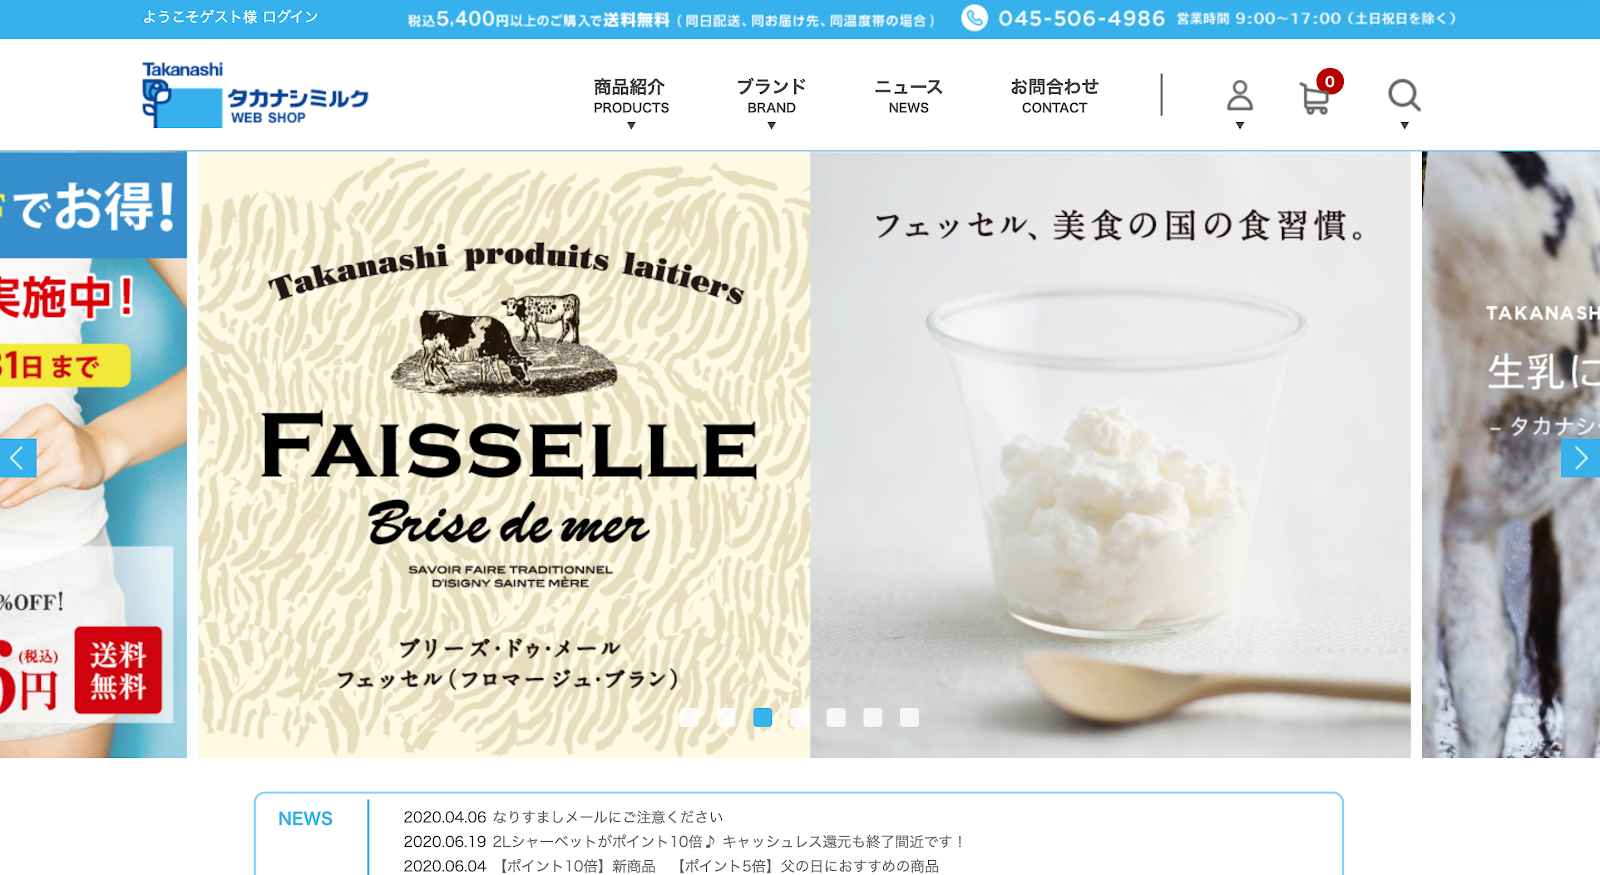
Task: Click the search magnifier icon
Action: pyautogui.click(x=1404, y=96)
